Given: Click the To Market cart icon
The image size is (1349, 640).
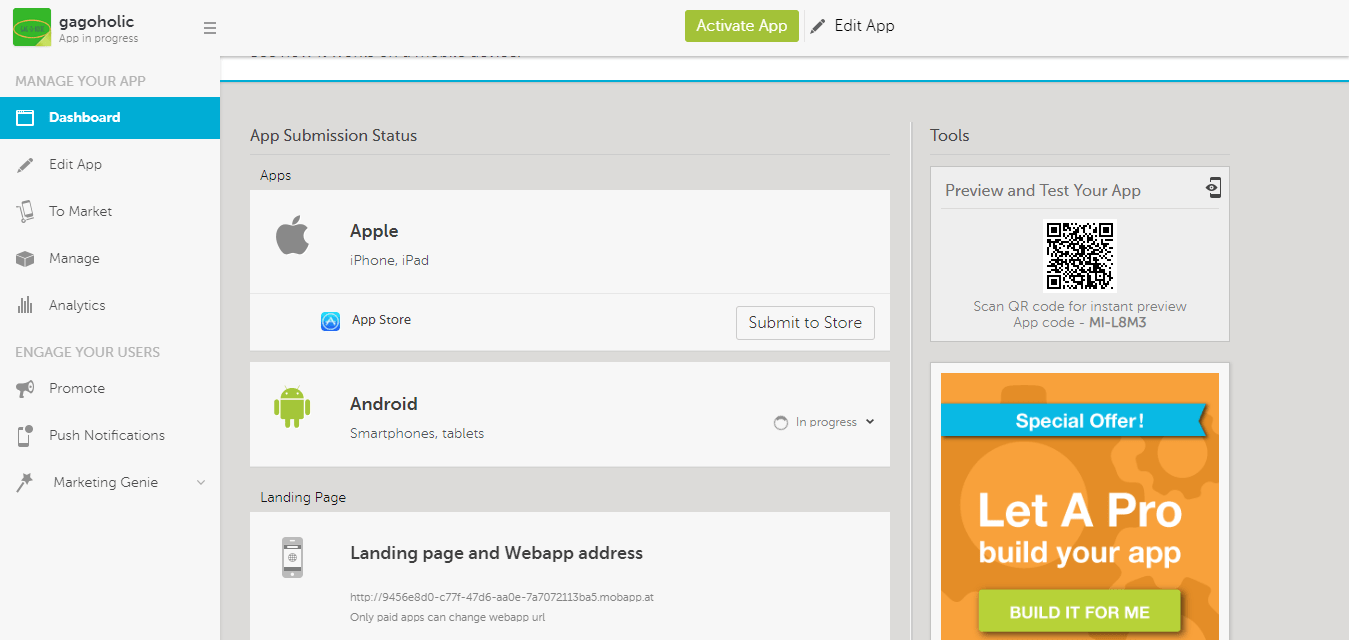Looking at the screenshot, I should click(x=25, y=211).
